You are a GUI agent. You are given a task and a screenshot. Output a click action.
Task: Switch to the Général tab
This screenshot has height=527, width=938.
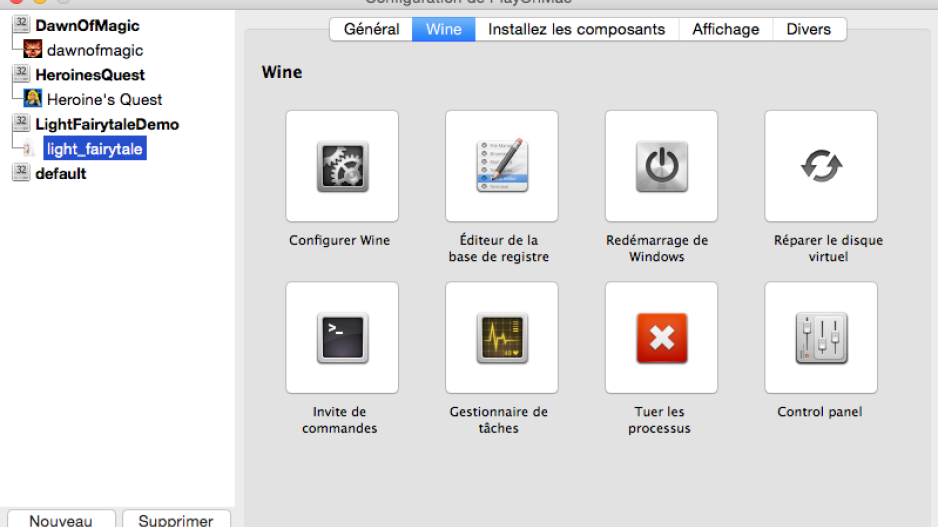[371, 29]
